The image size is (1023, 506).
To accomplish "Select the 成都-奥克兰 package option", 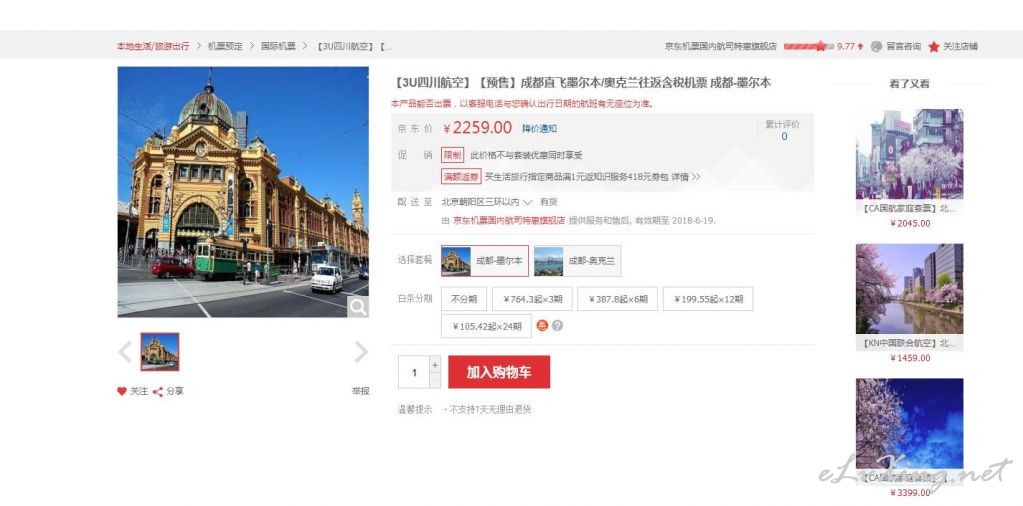I will click(x=577, y=261).
